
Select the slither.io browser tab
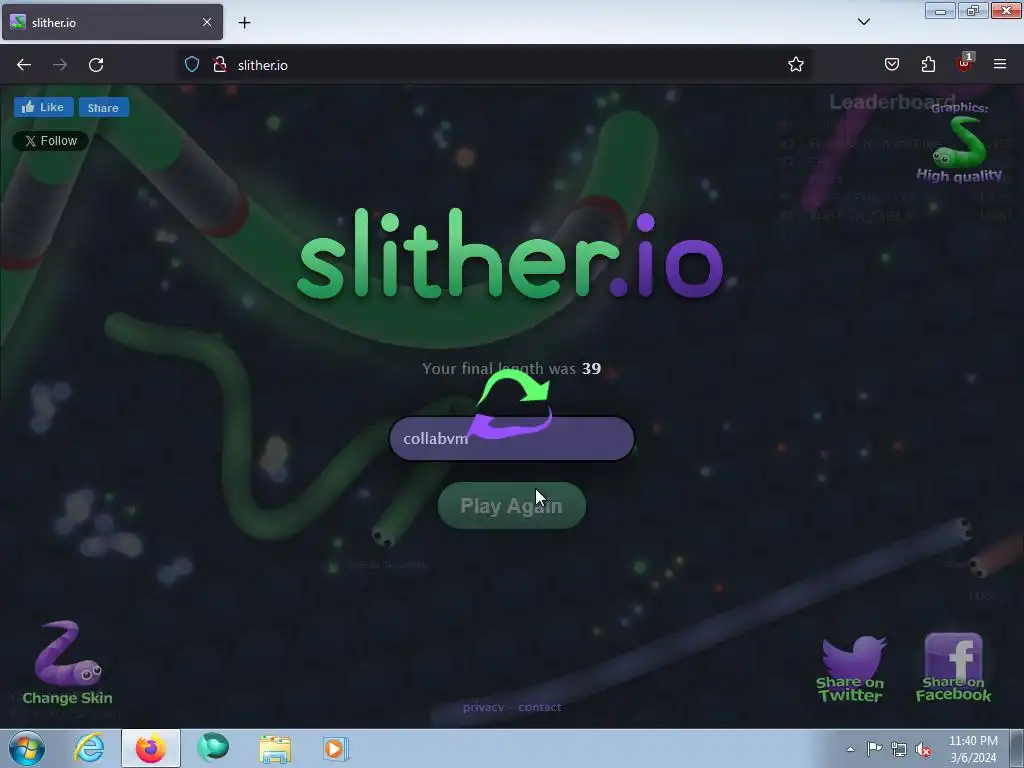pyautogui.click(x=112, y=22)
